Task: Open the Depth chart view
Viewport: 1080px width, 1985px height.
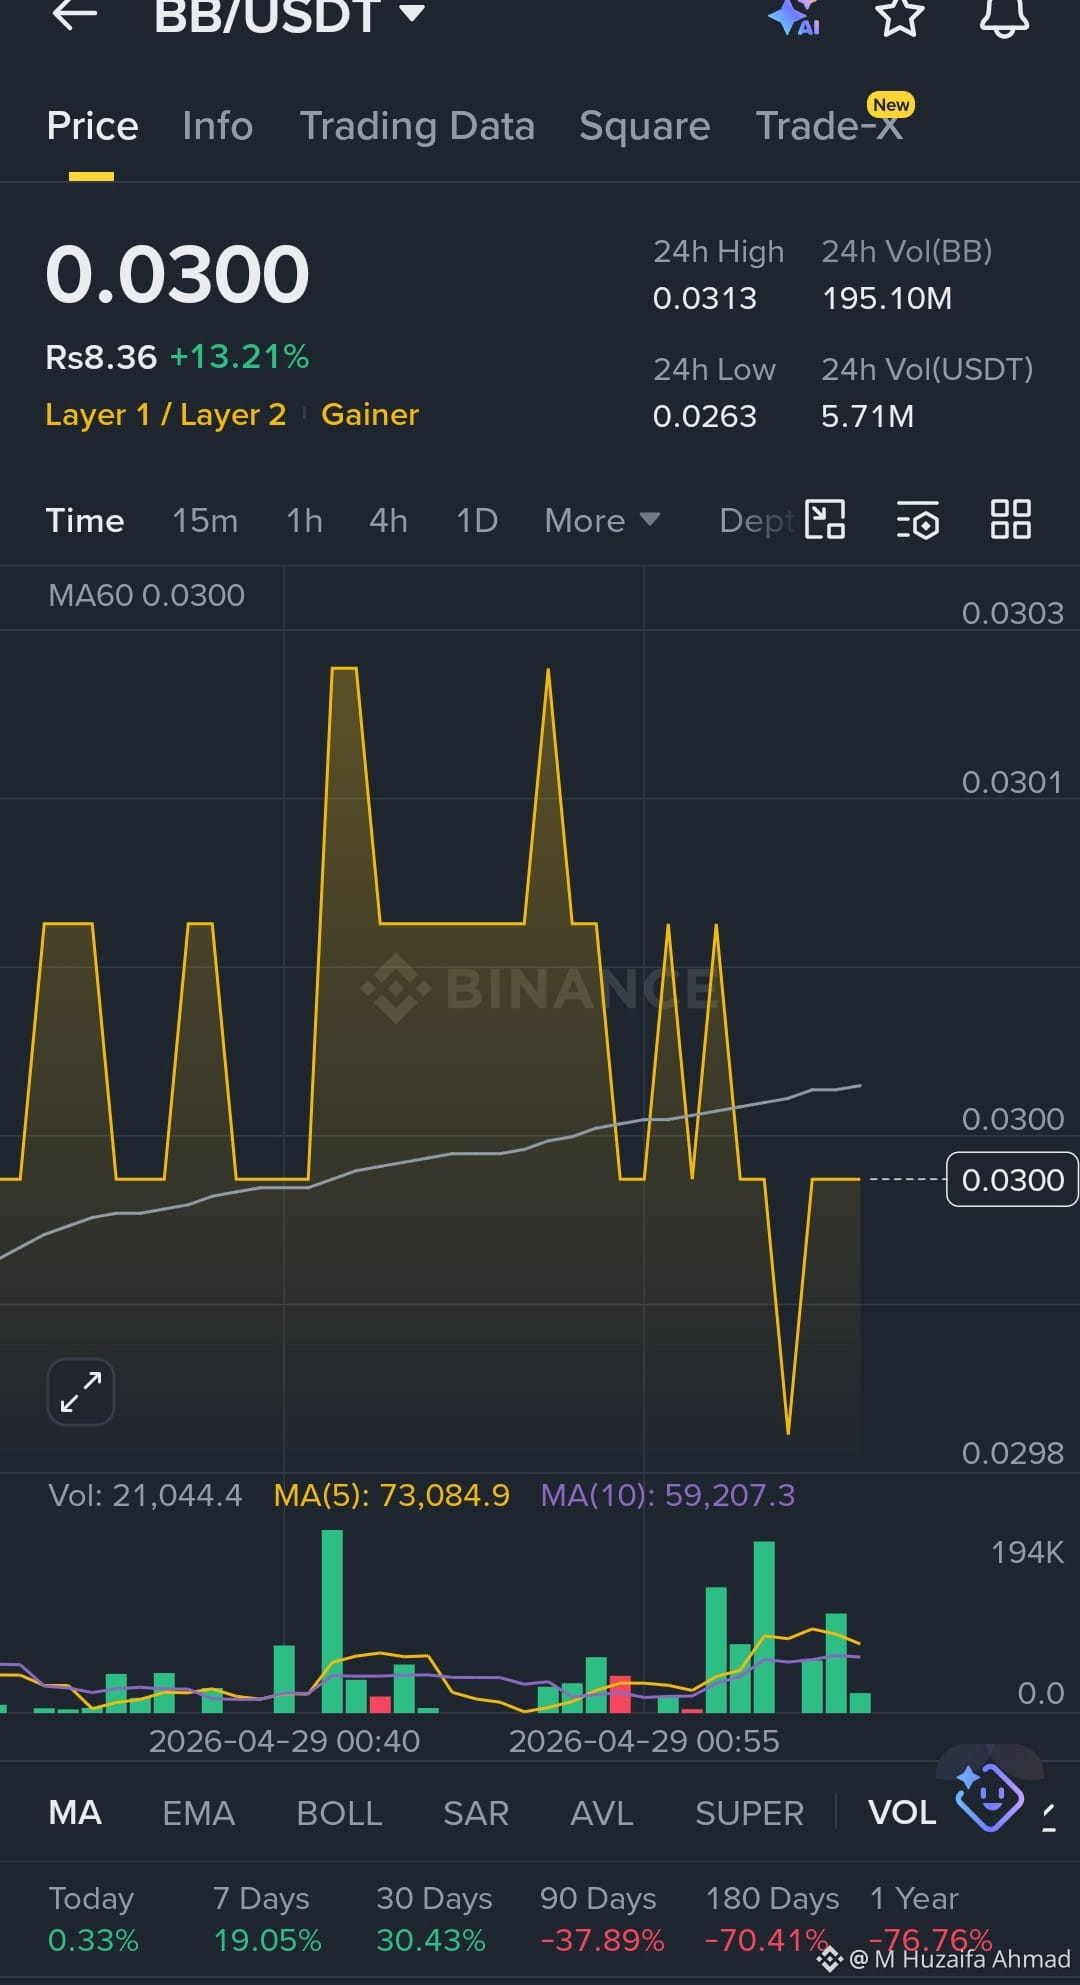Action: coord(757,520)
